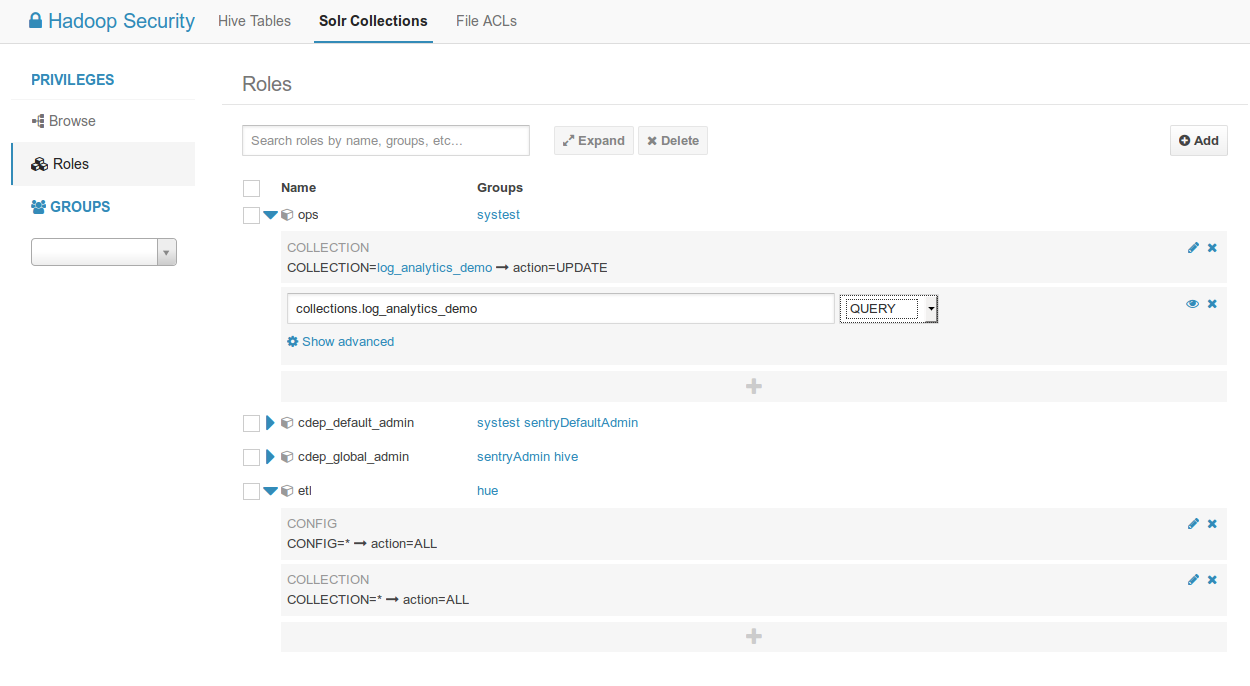Delete the privilege being edited with QUERY

point(1212,304)
